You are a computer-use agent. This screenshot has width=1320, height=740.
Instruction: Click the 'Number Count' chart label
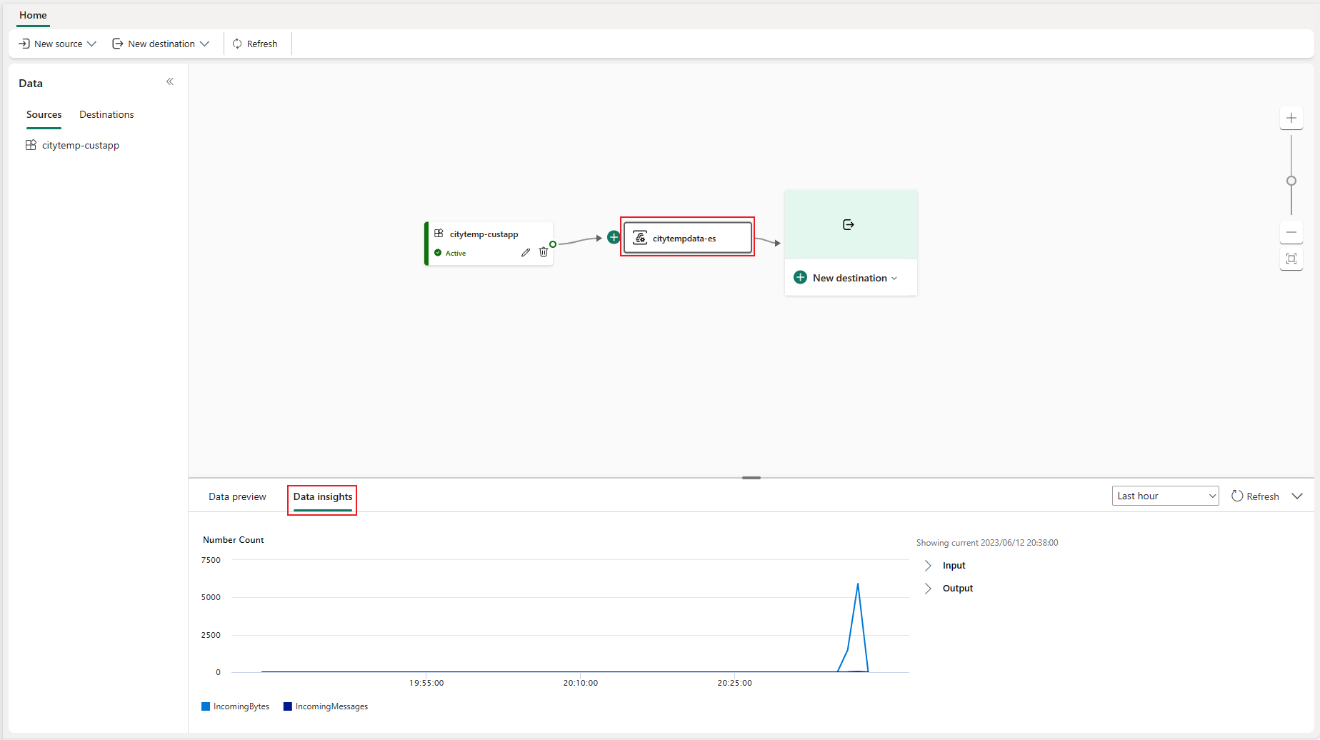(233, 540)
